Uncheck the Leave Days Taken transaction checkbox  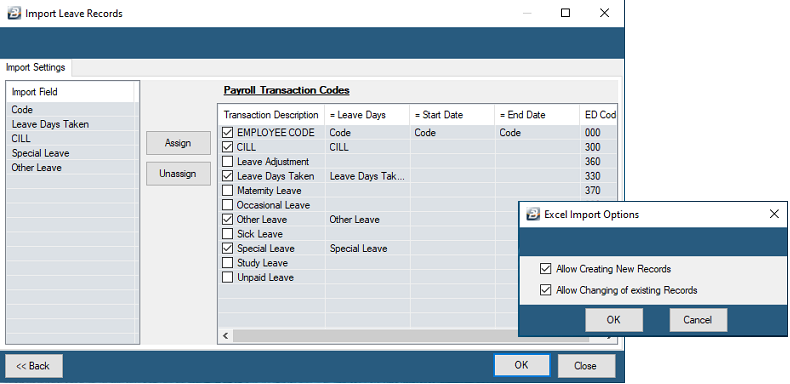click(x=228, y=176)
